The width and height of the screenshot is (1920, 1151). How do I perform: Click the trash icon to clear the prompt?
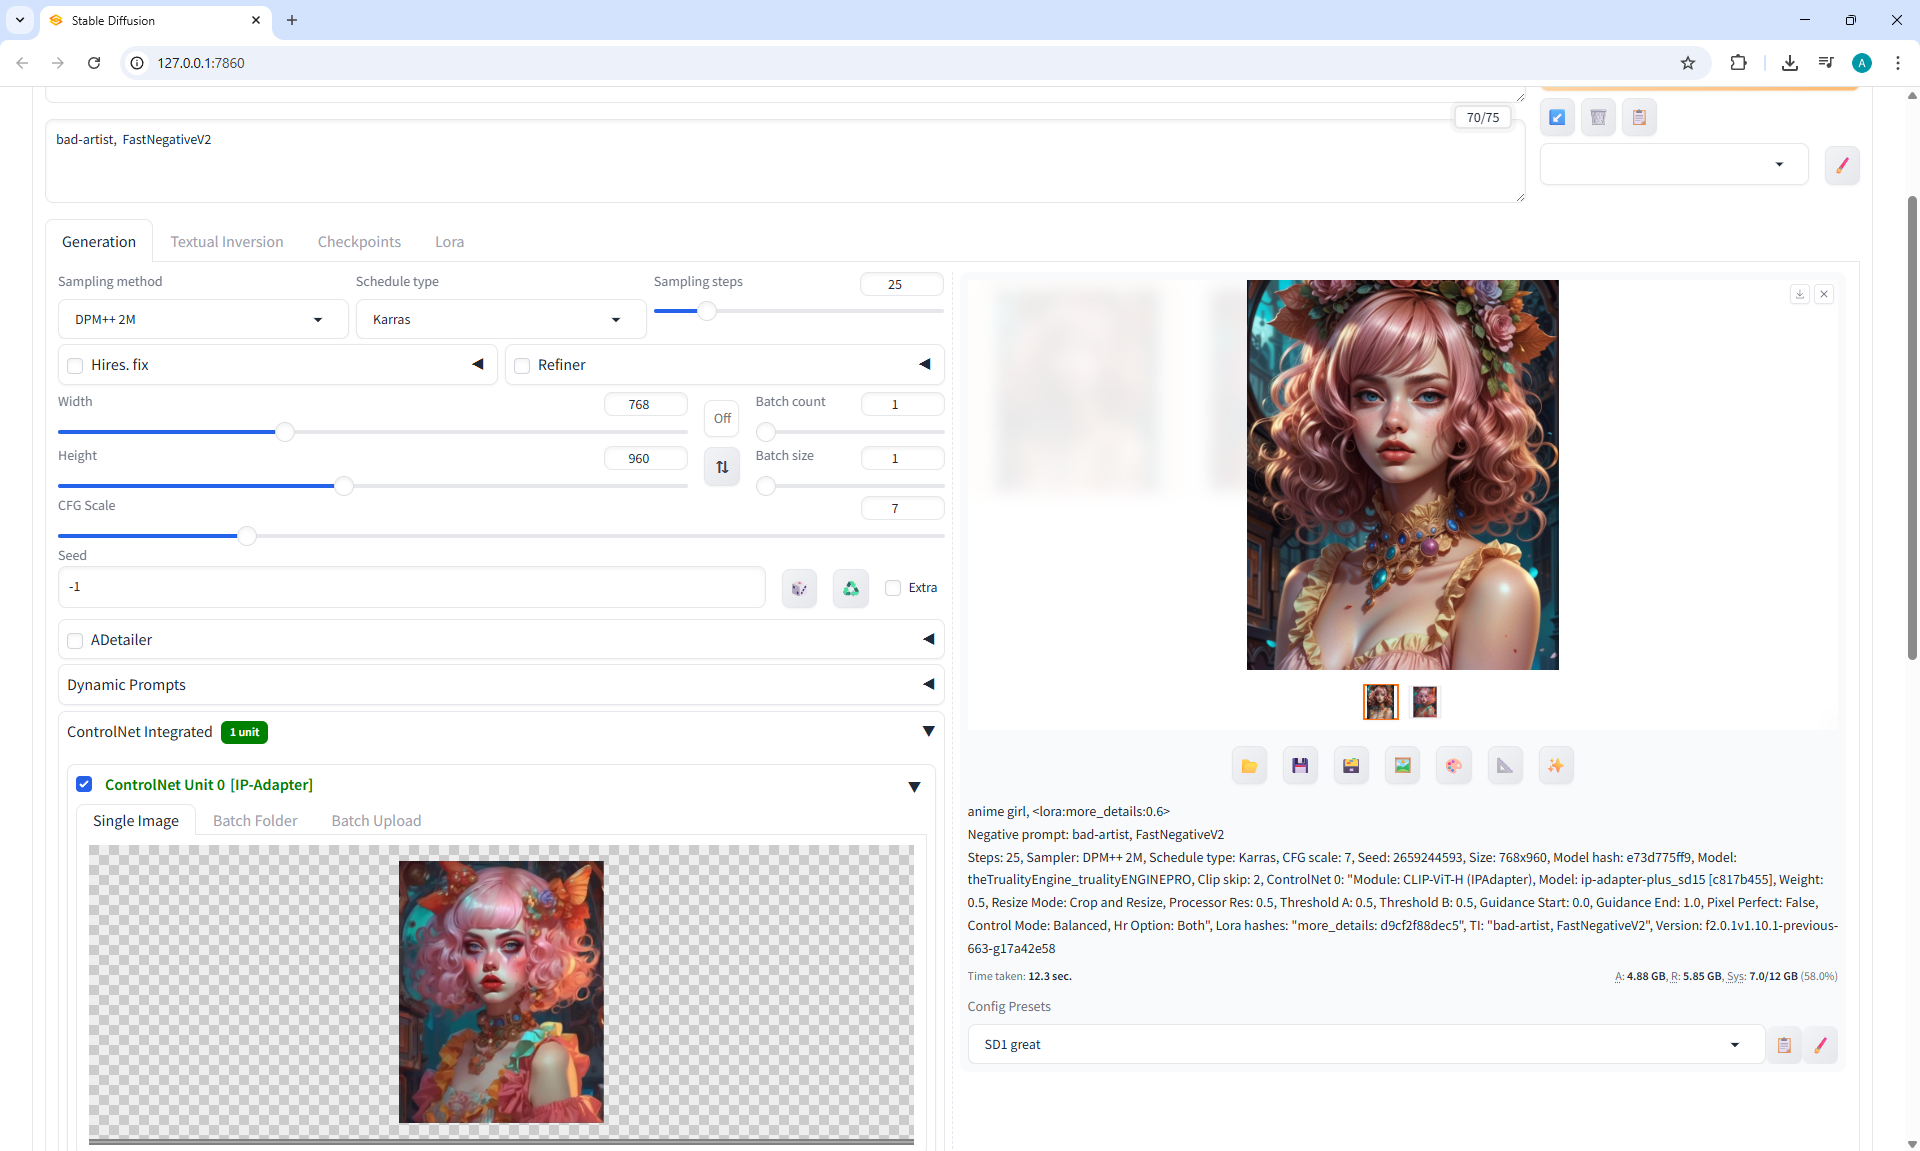click(1598, 118)
